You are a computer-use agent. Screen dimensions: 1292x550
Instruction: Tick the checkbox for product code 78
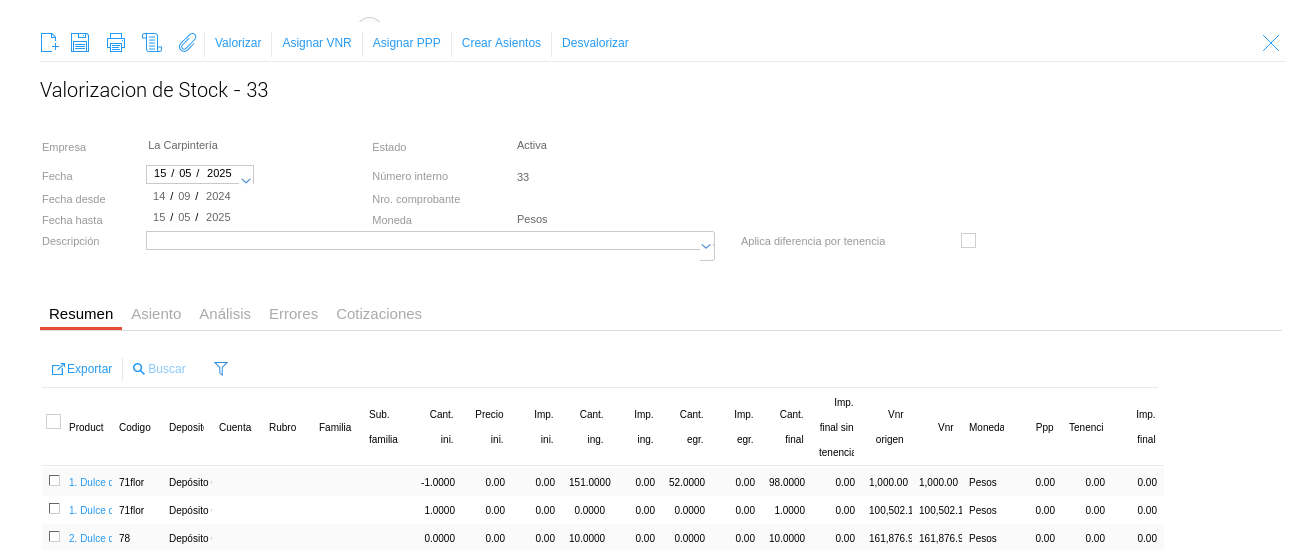(54, 537)
